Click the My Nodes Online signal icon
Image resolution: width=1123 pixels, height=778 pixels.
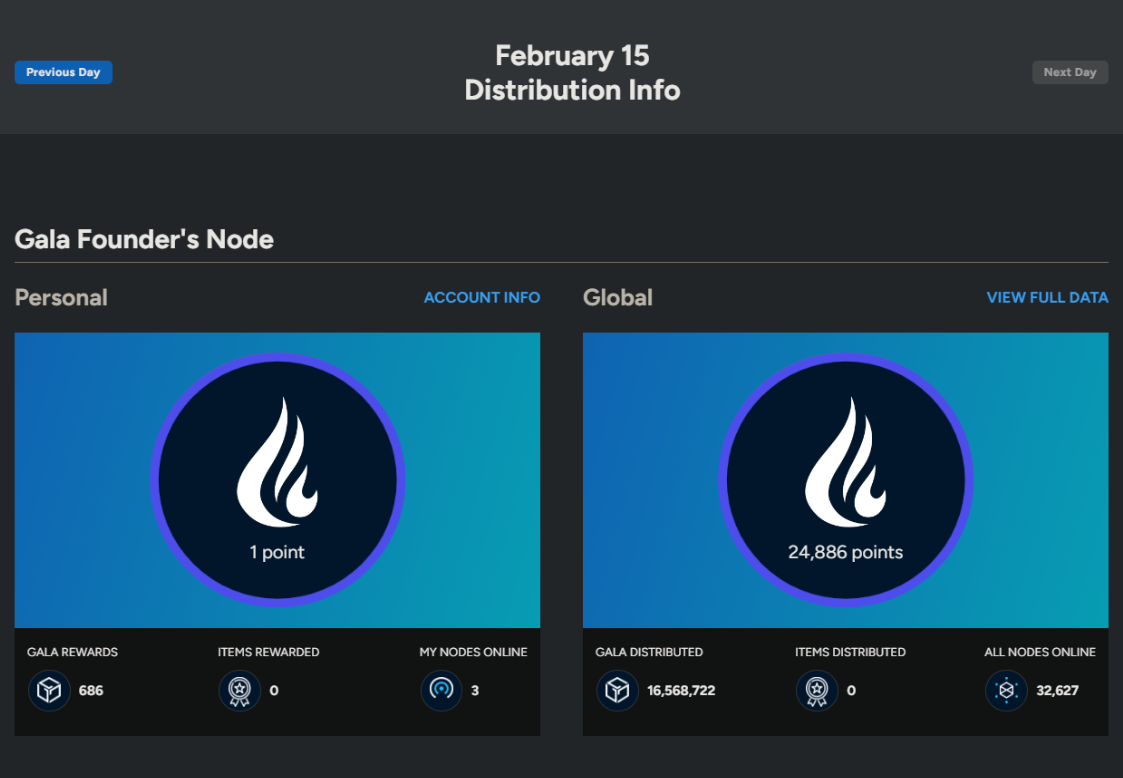click(441, 691)
